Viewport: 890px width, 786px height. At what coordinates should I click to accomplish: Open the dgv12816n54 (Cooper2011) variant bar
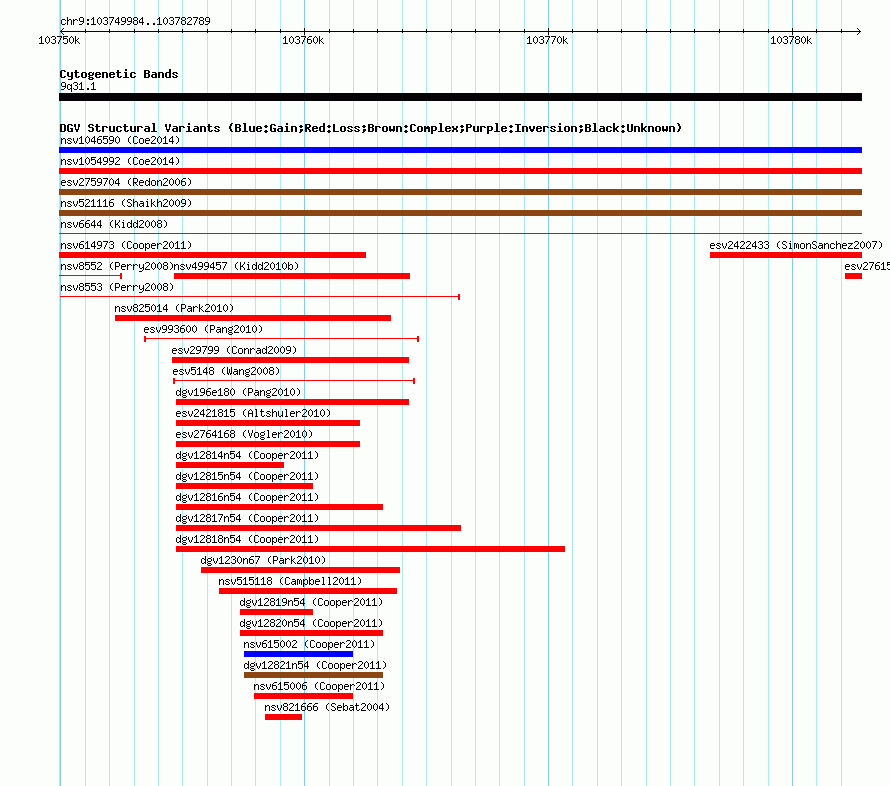[279, 507]
